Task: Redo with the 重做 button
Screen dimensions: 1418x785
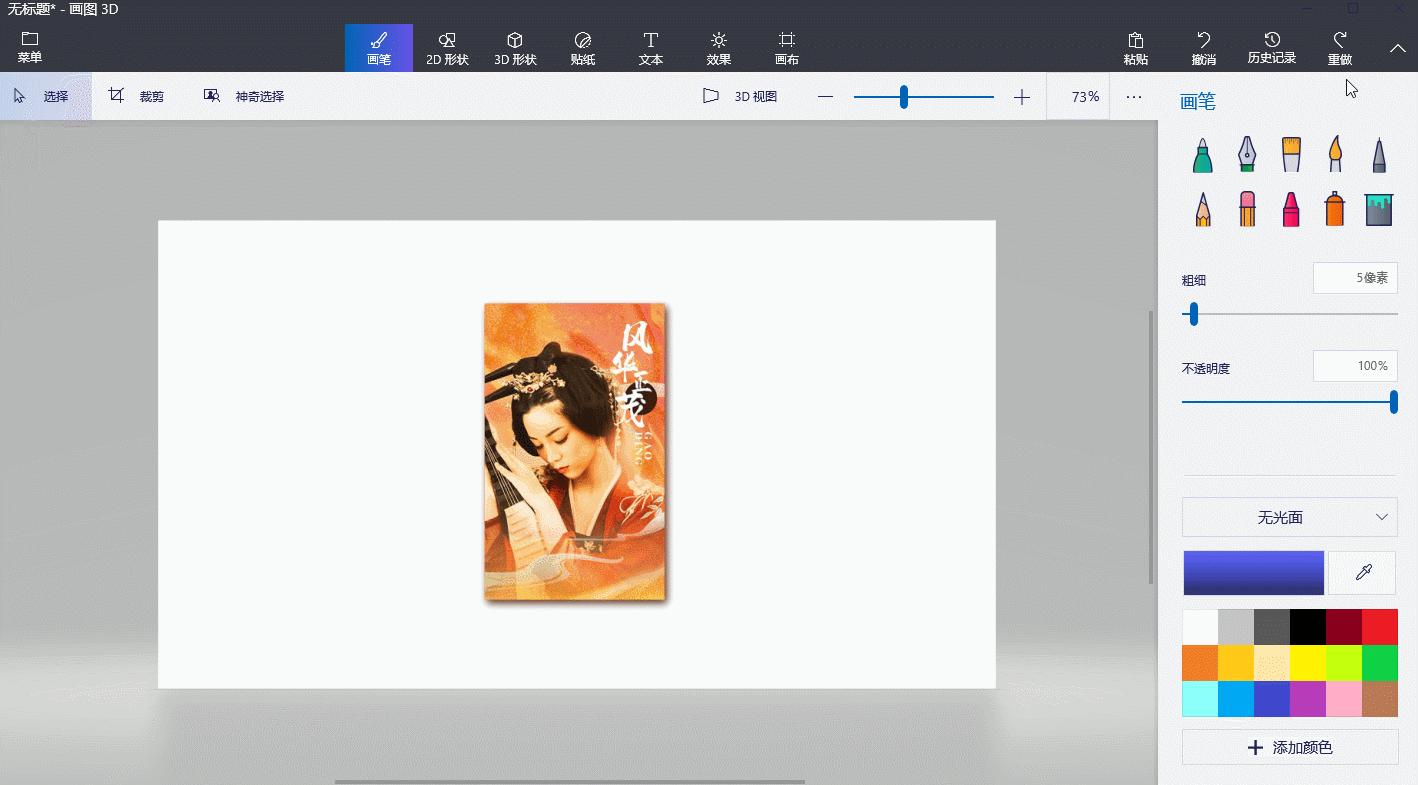Action: 1340,48
